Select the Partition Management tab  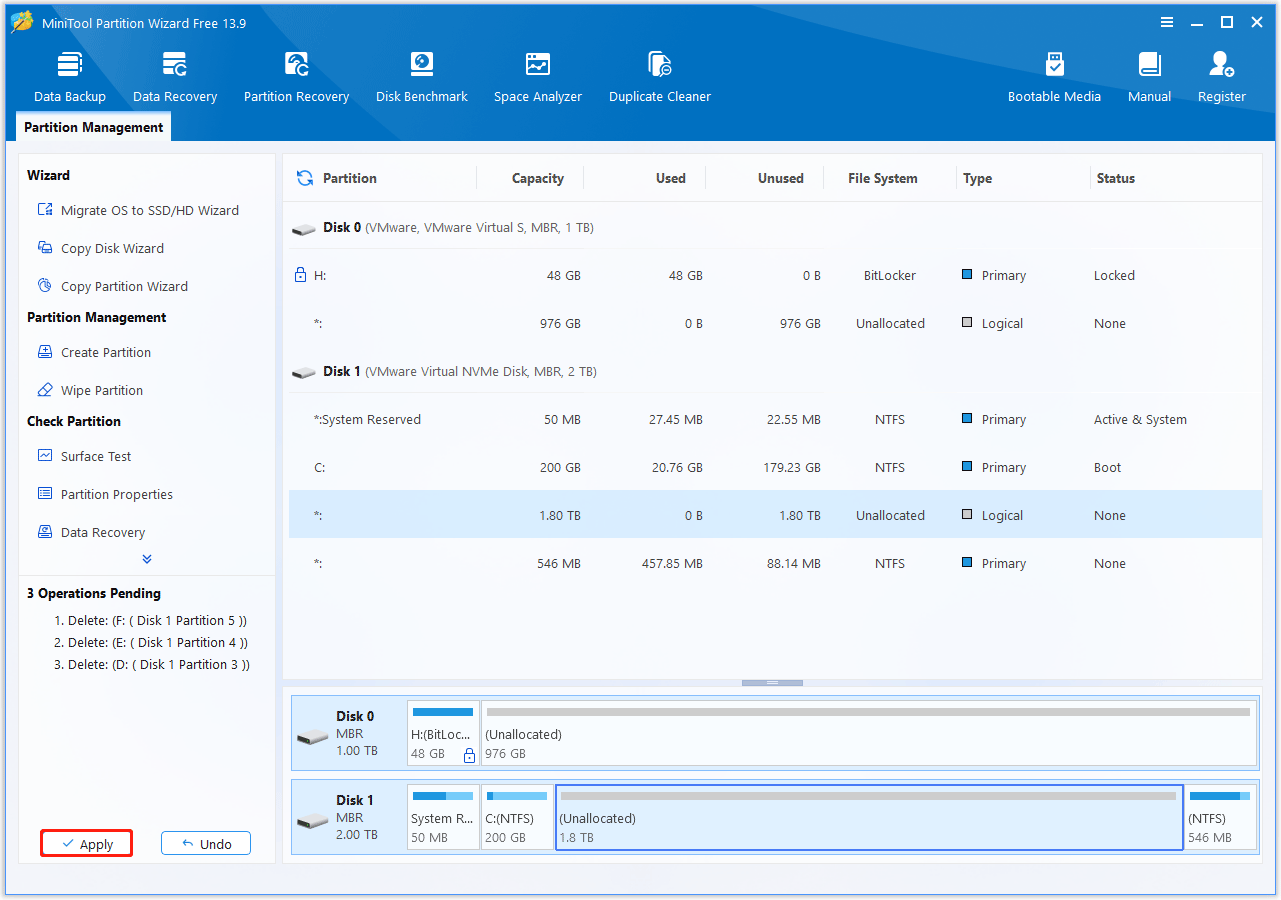coord(94,127)
